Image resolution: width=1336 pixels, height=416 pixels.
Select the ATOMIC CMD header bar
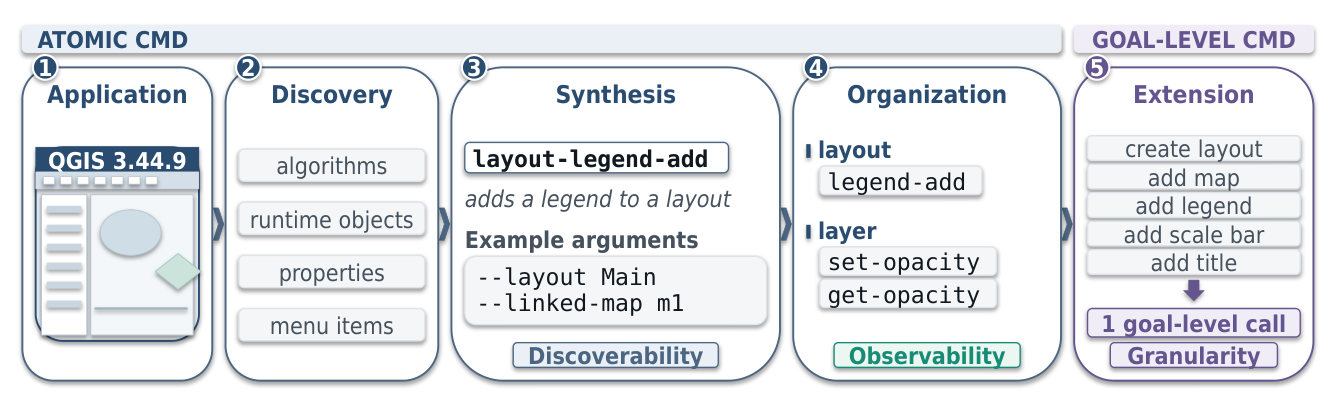(541, 40)
